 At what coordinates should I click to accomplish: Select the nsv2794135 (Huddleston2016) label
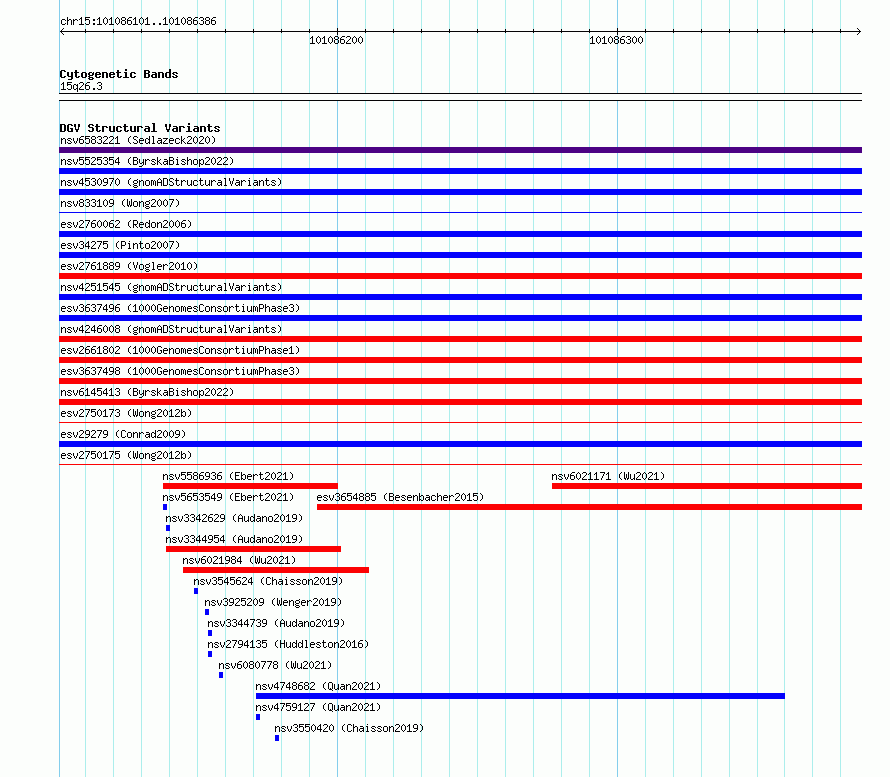[x=288, y=644]
